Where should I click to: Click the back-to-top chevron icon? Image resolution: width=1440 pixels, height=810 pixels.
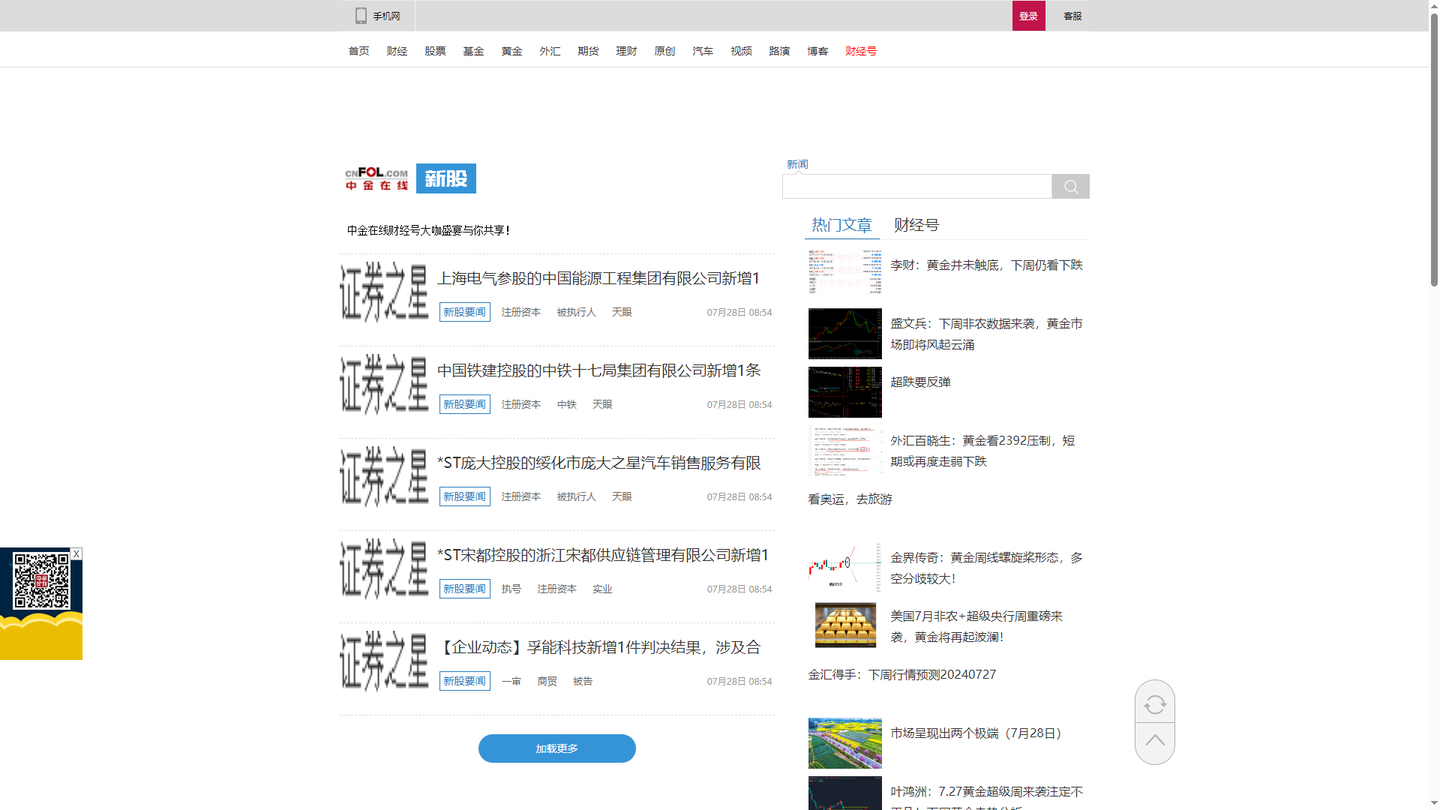(x=1155, y=741)
